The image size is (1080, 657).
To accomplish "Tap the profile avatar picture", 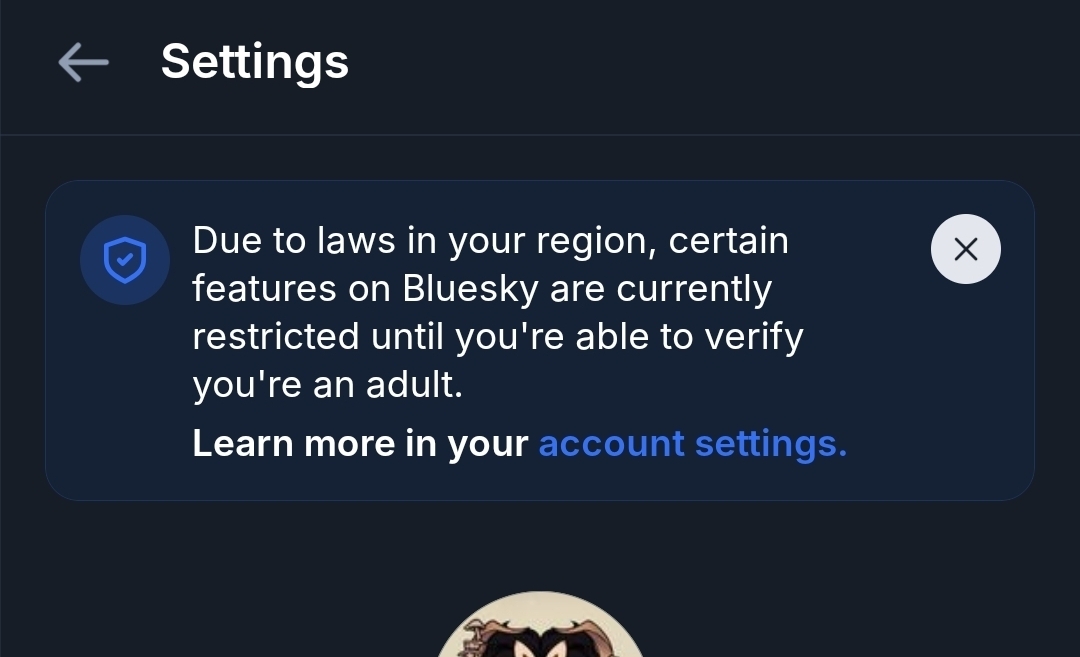I will [540, 630].
